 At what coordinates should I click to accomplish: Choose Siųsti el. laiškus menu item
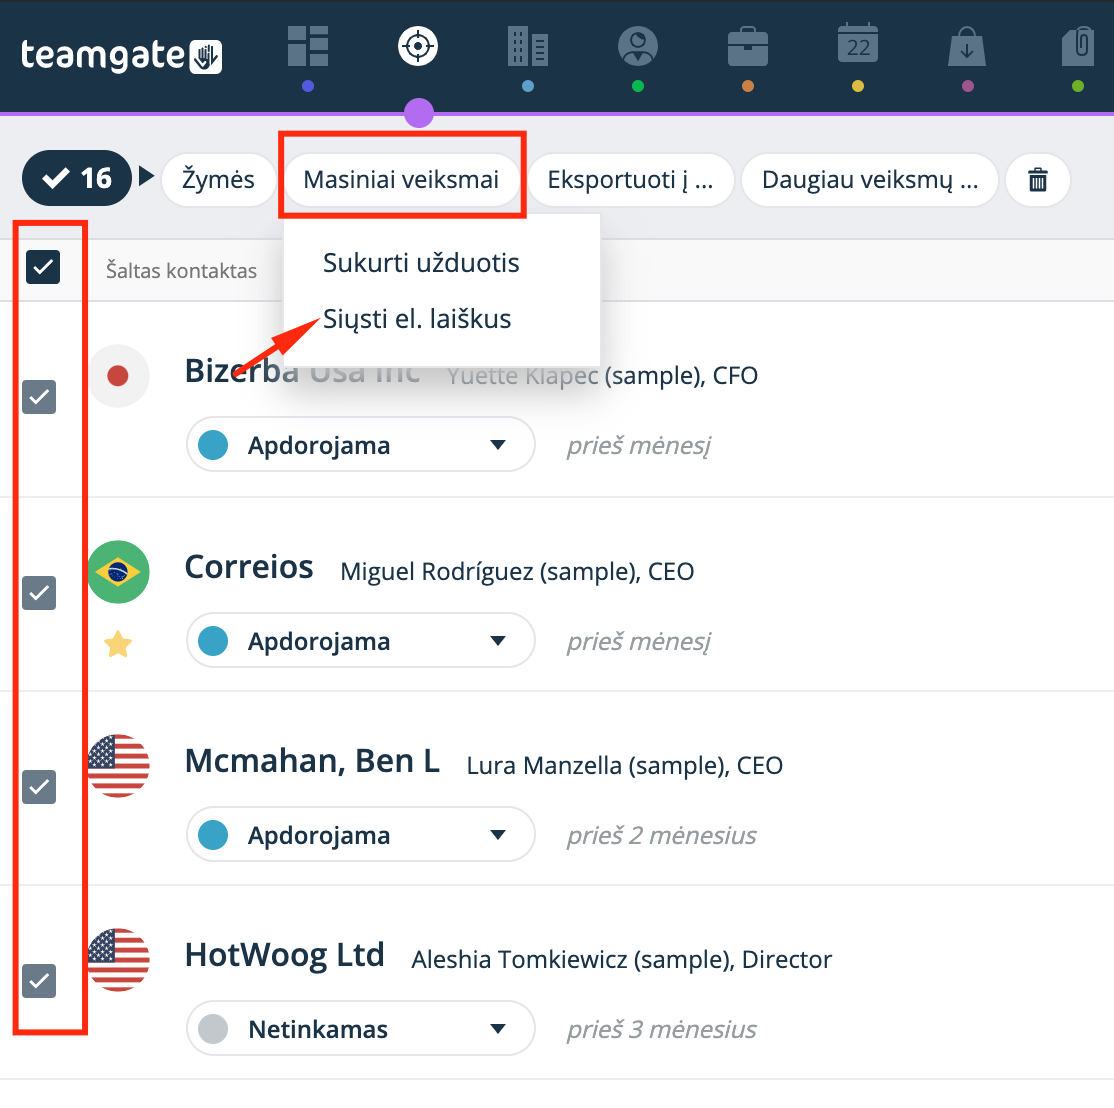(417, 319)
